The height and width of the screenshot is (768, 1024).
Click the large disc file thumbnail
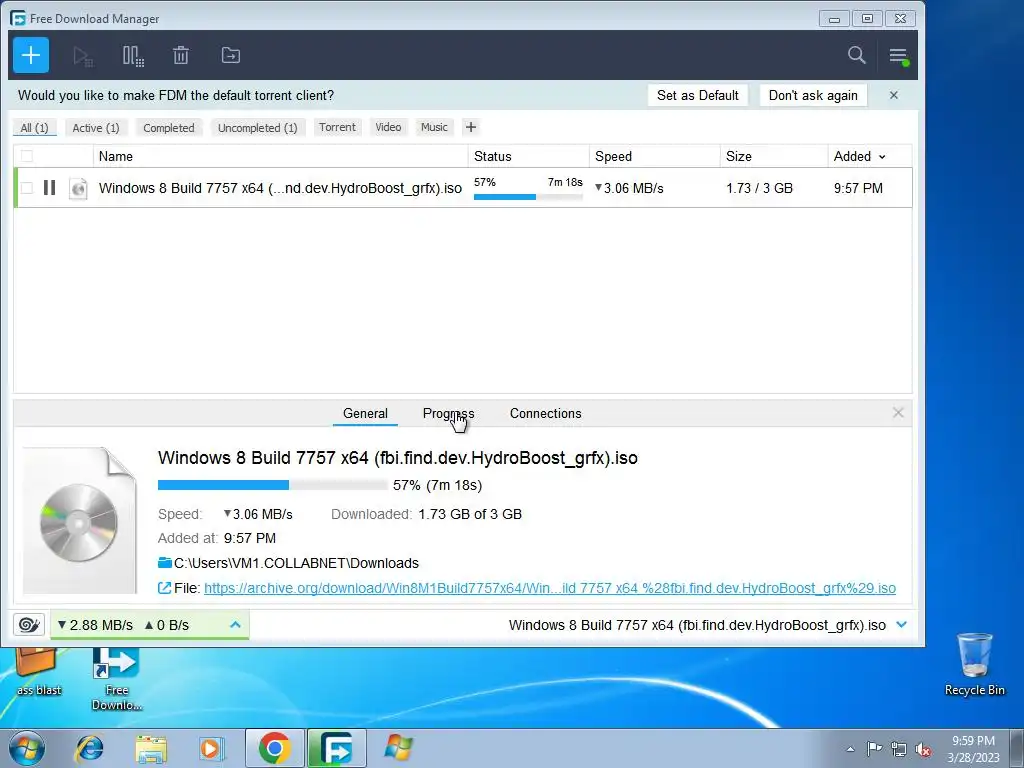tap(80, 521)
